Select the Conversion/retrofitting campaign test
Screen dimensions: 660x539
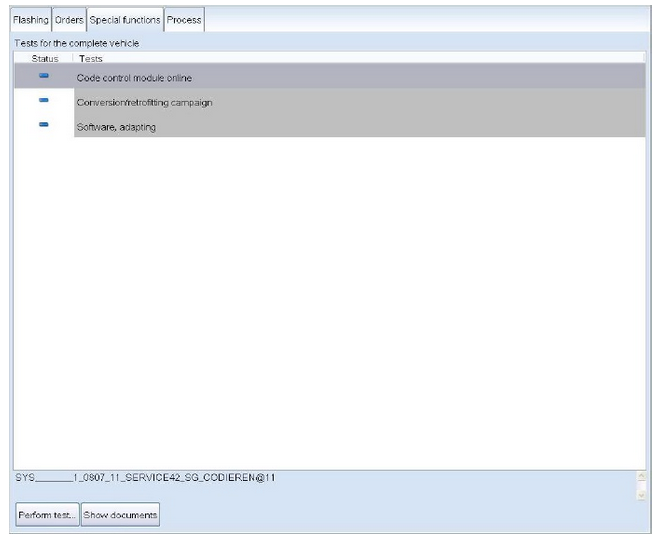pos(330,101)
